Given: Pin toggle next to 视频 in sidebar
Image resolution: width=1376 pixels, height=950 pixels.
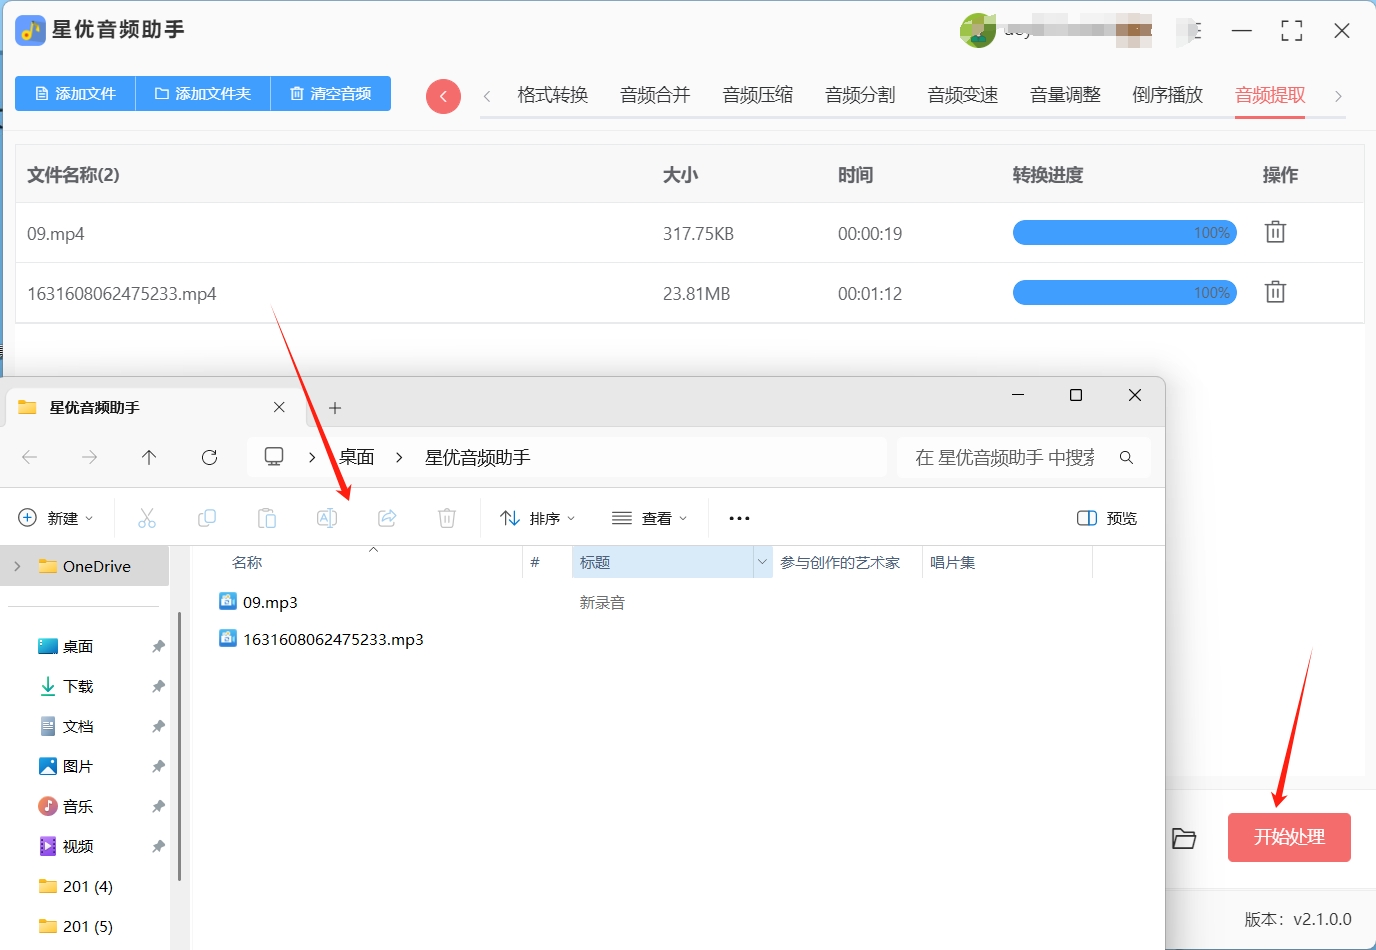Looking at the screenshot, I should tap(158, 847).
